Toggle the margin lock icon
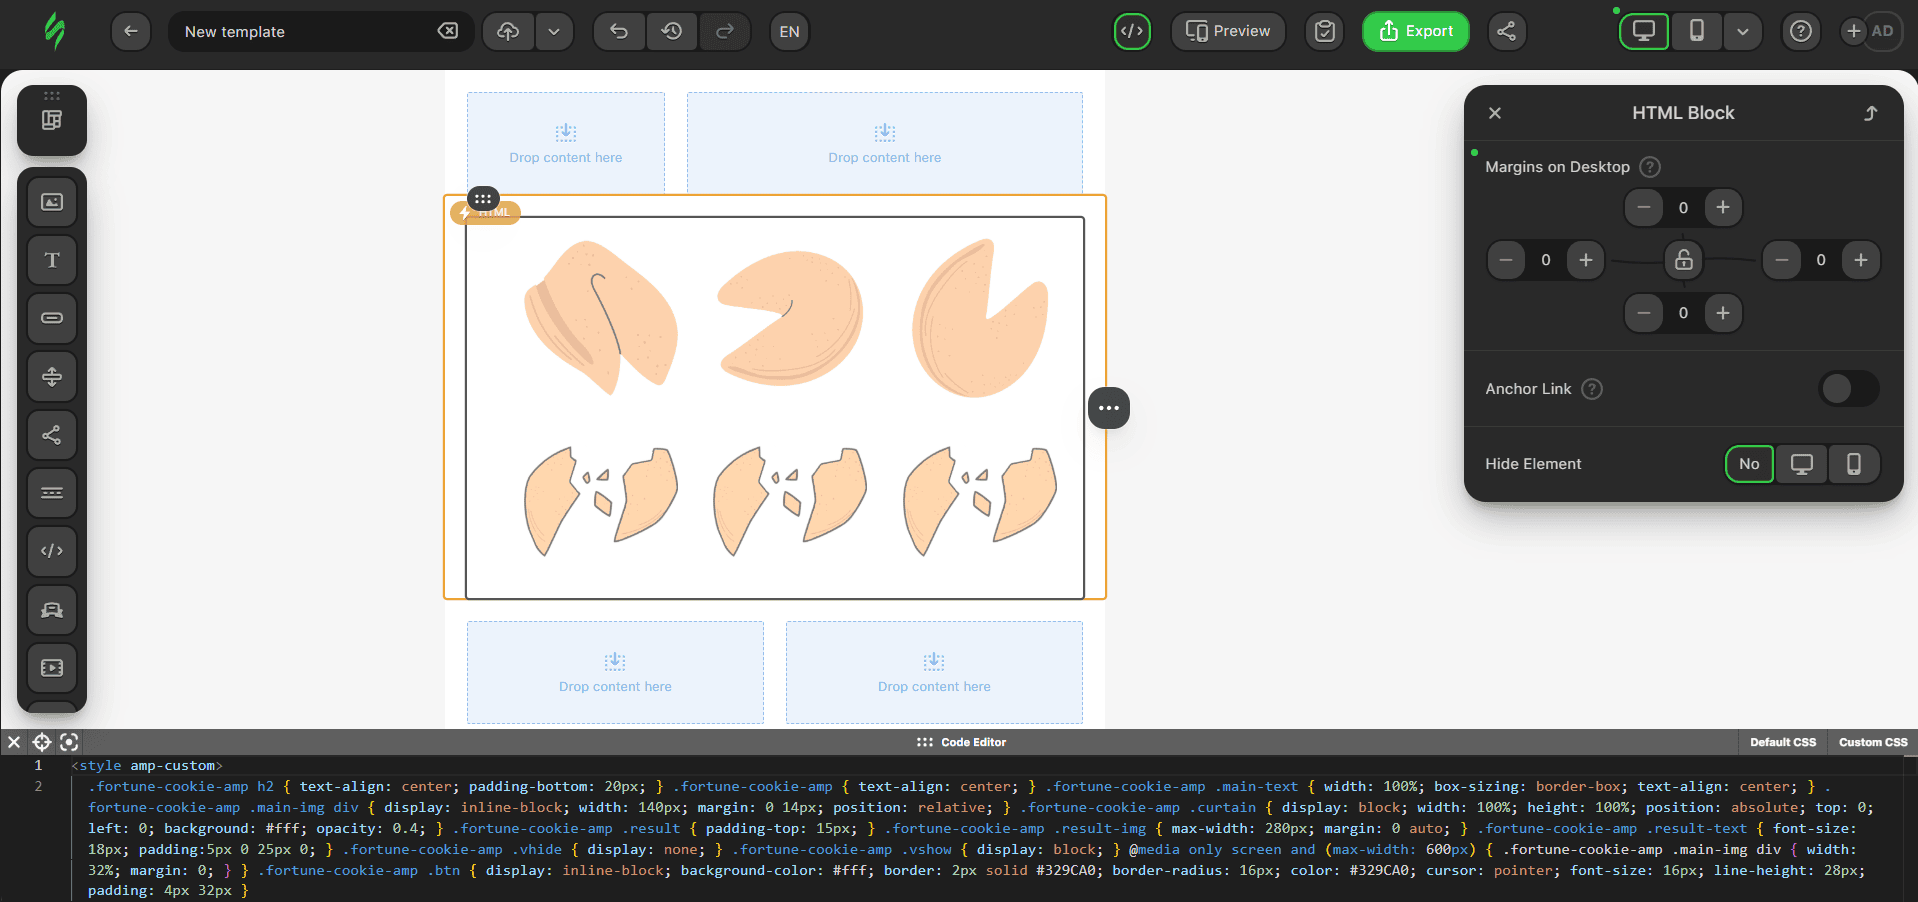Screen dimensions: 1918x902 click(x=1684, y=260)
